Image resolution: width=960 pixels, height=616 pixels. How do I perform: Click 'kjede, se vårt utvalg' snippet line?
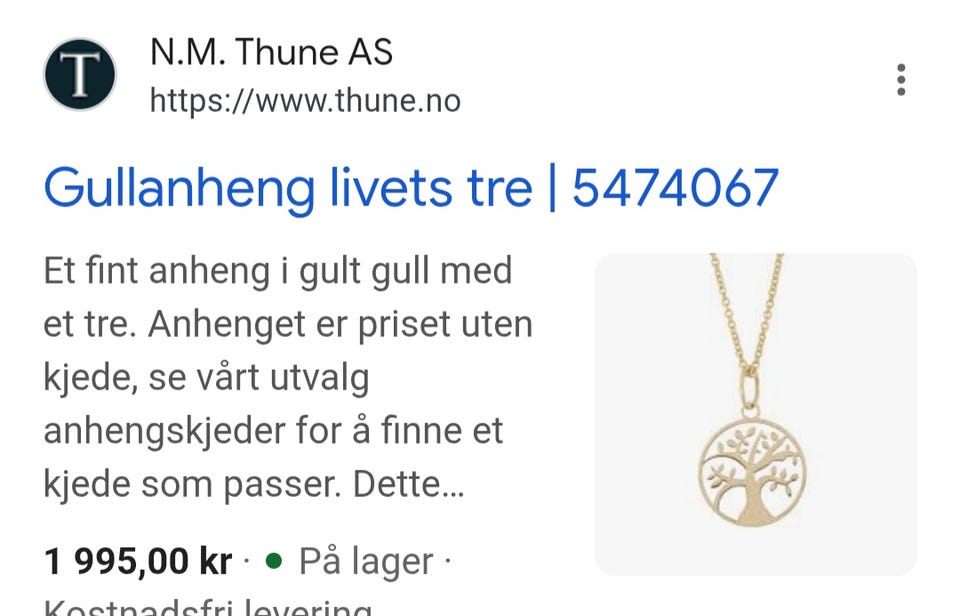tap(206, 378)
